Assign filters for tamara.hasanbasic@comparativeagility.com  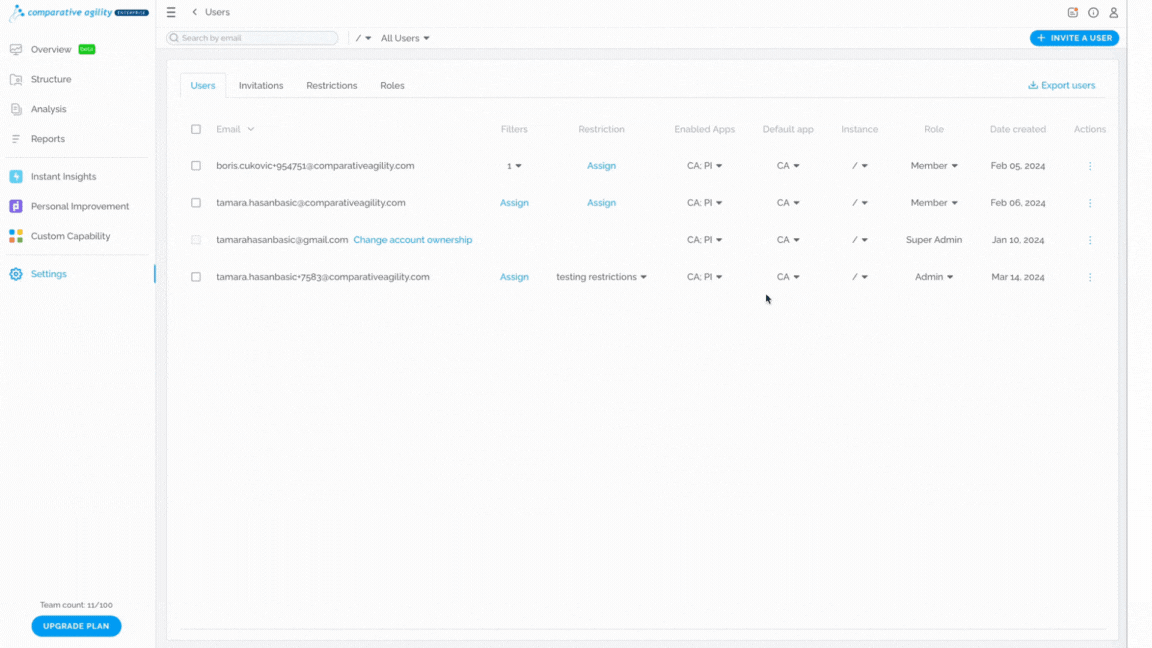514,203
